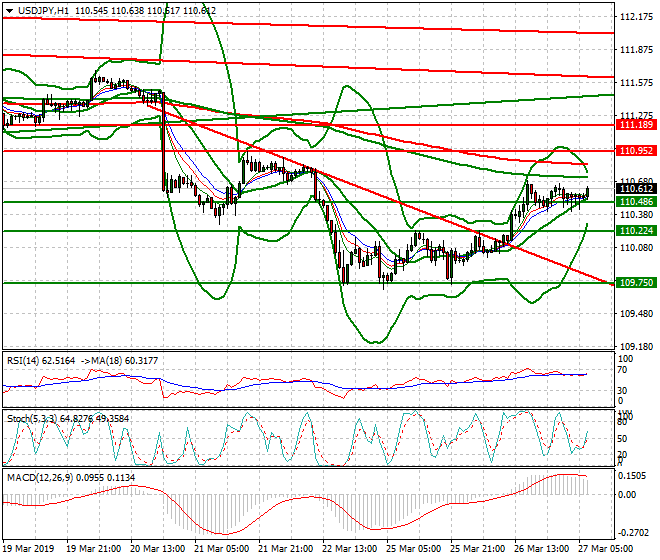660x560 pixels.
Task: Click the green 109.750 support label
Action: pyautogui.click(x=636, y=283)
